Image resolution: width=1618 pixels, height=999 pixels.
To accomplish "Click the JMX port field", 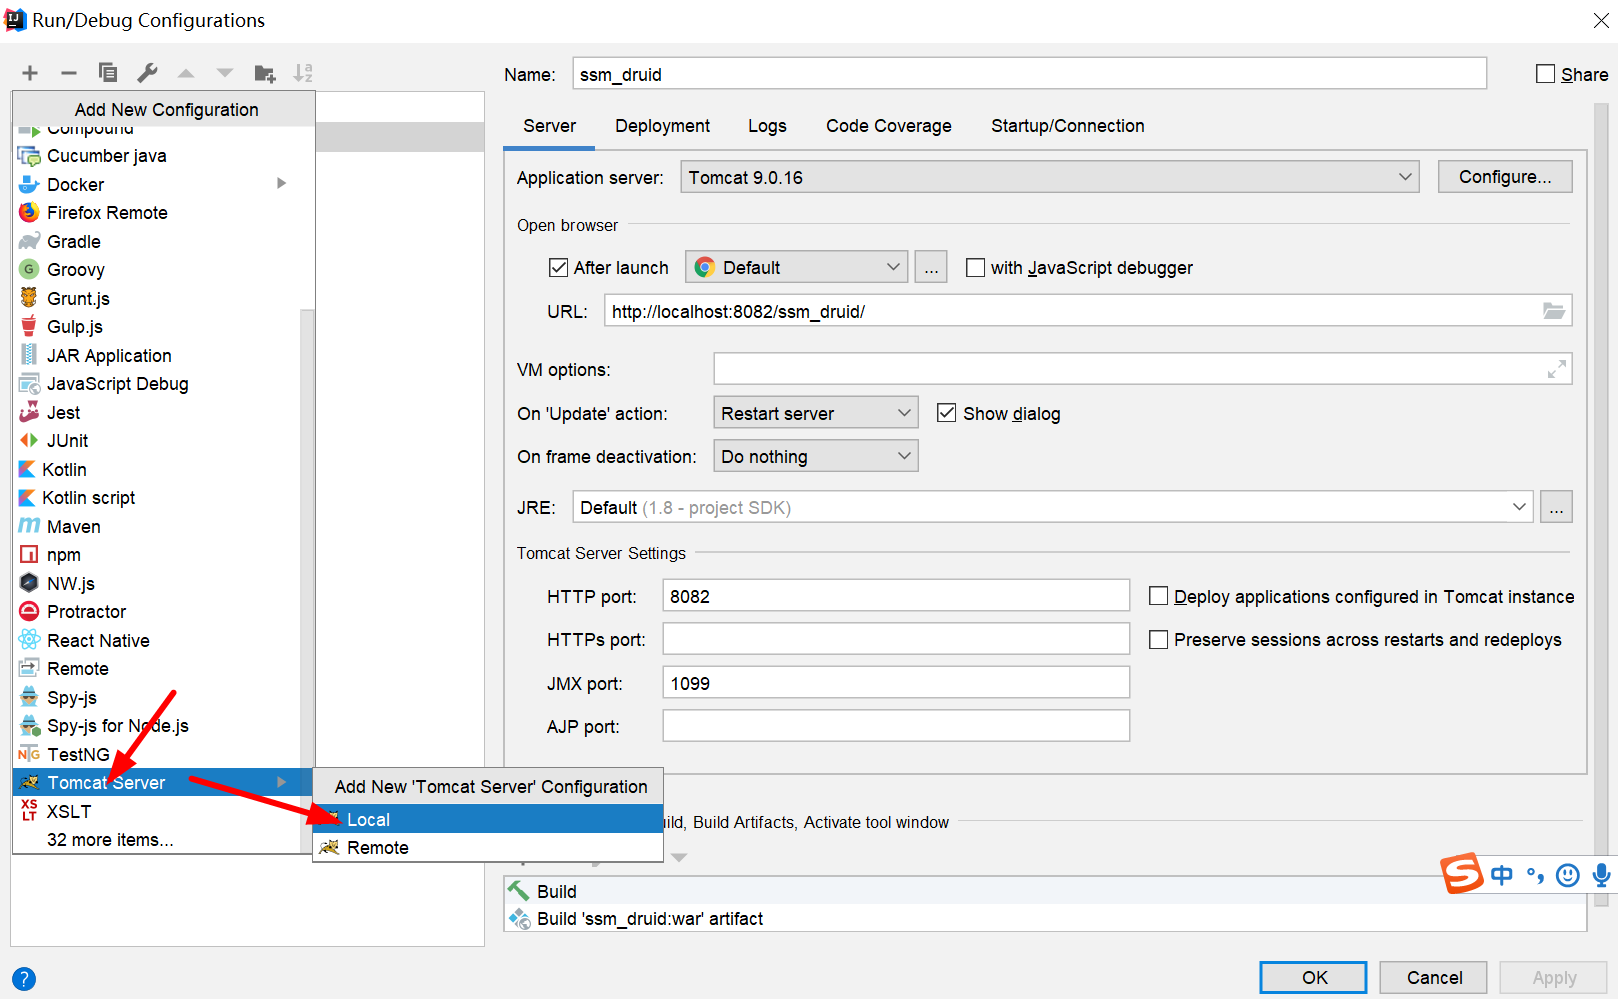I will (896, 683).
